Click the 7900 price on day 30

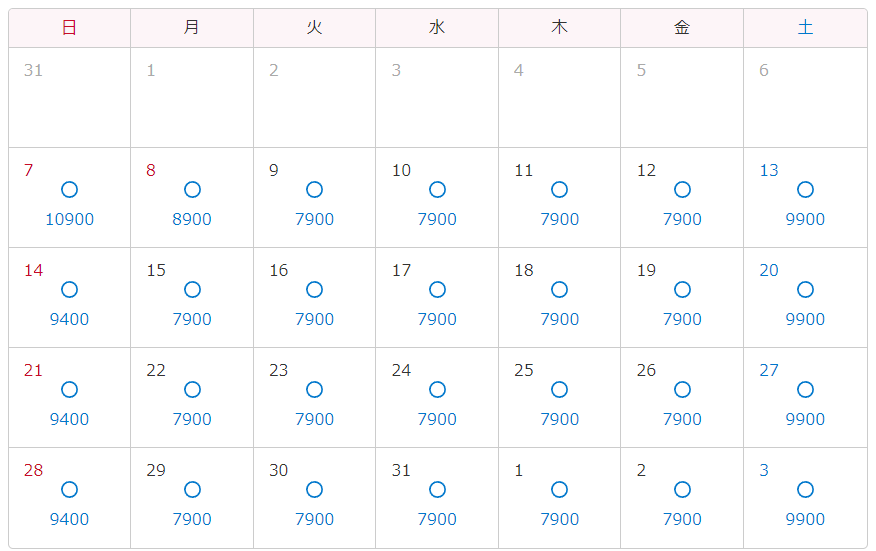pyautogui.click(x=314, y=519)
